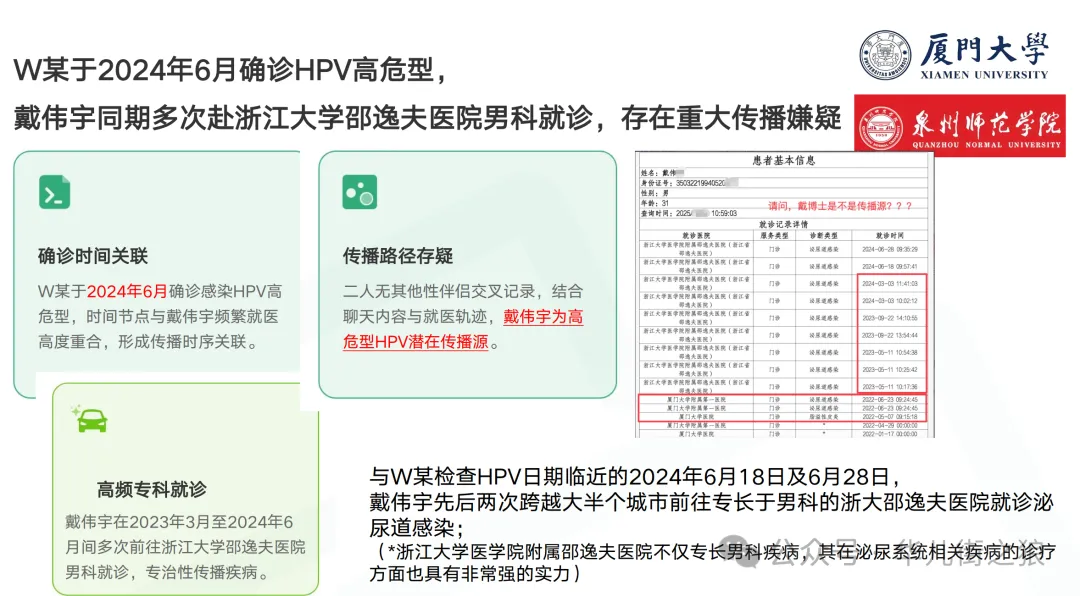Click the 2024-03-03 11:41:03 time cell
The image size is (1080, 596).
click(890, 284)
